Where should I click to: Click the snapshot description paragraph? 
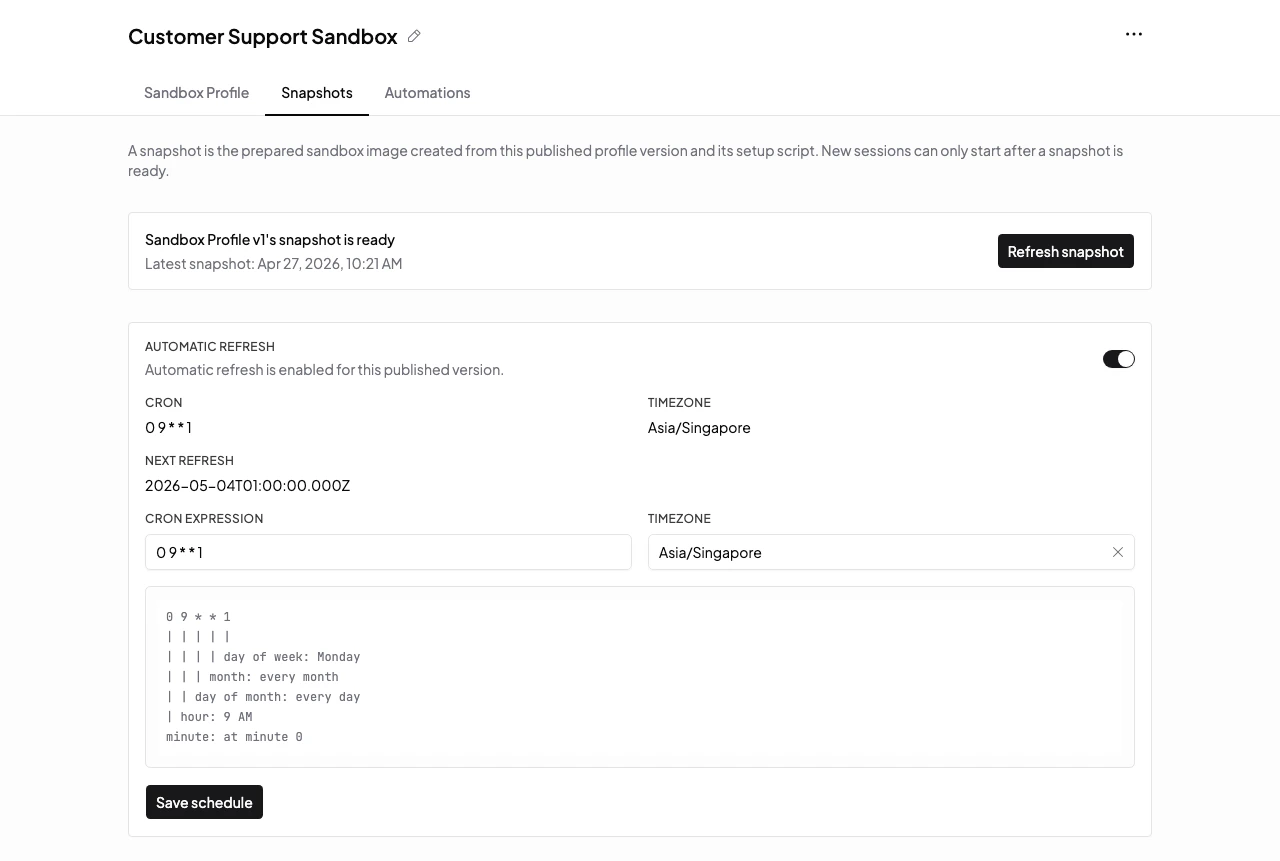(625, 161)
